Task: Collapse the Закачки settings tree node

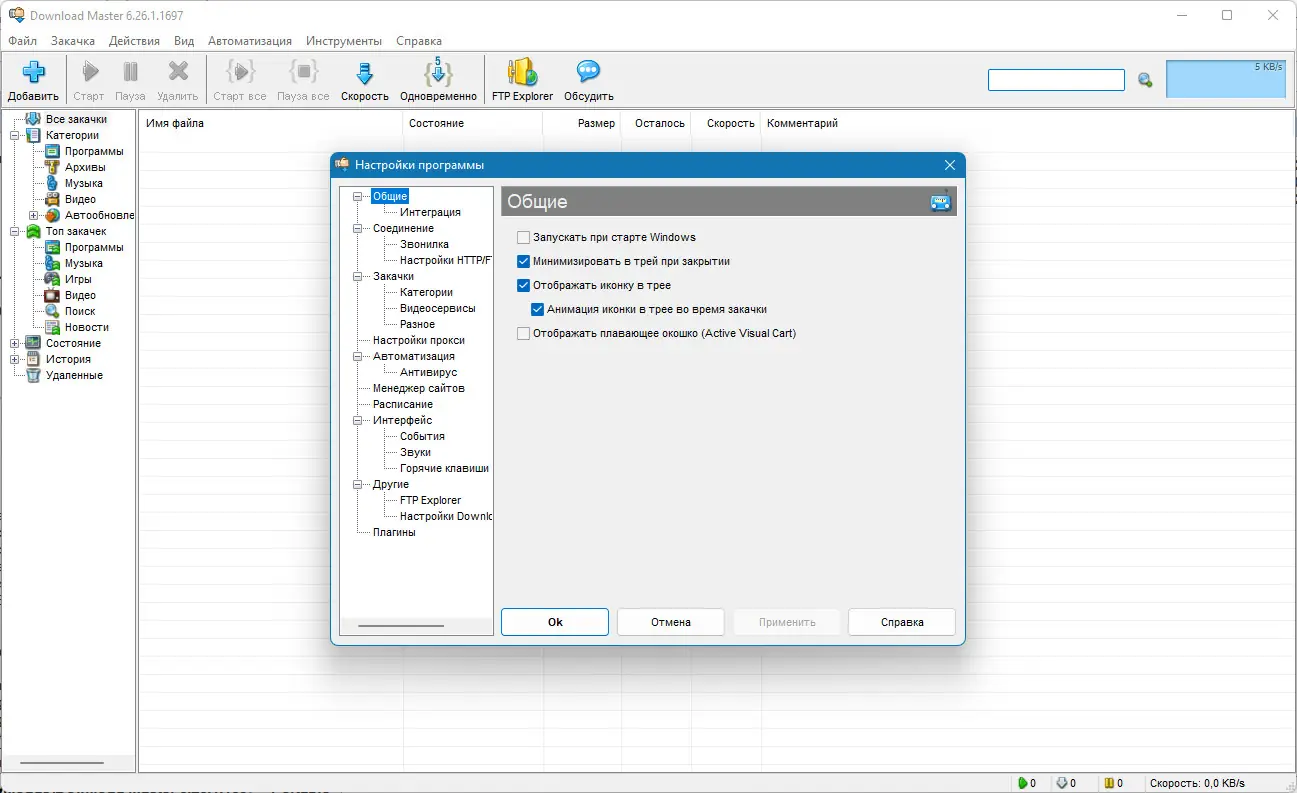Action: pos(358,276)
